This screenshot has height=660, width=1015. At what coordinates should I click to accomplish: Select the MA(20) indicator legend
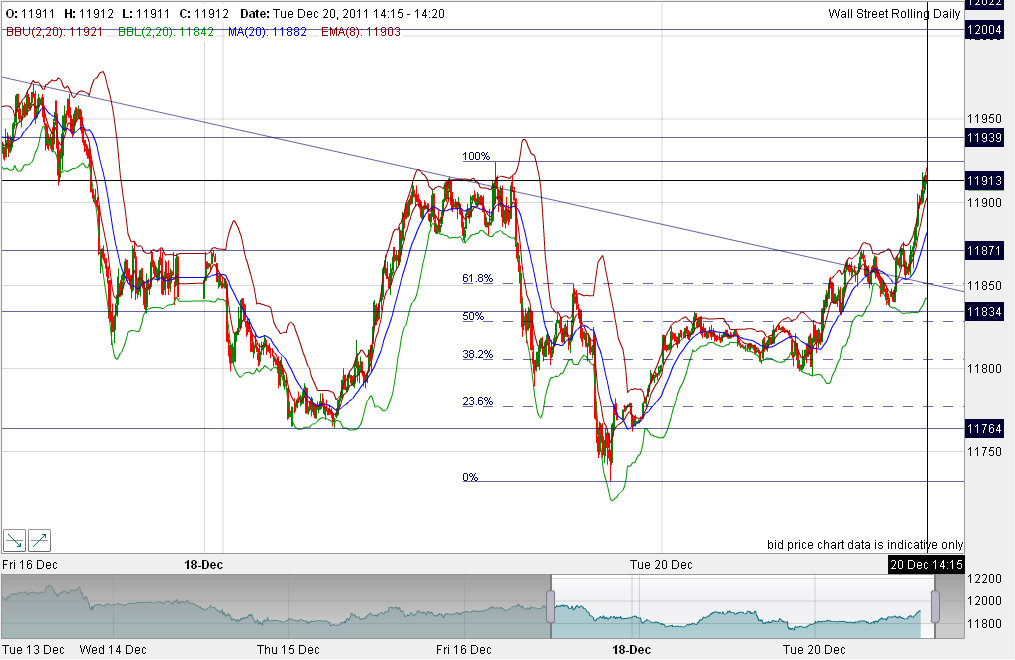[x=267, y=32]
